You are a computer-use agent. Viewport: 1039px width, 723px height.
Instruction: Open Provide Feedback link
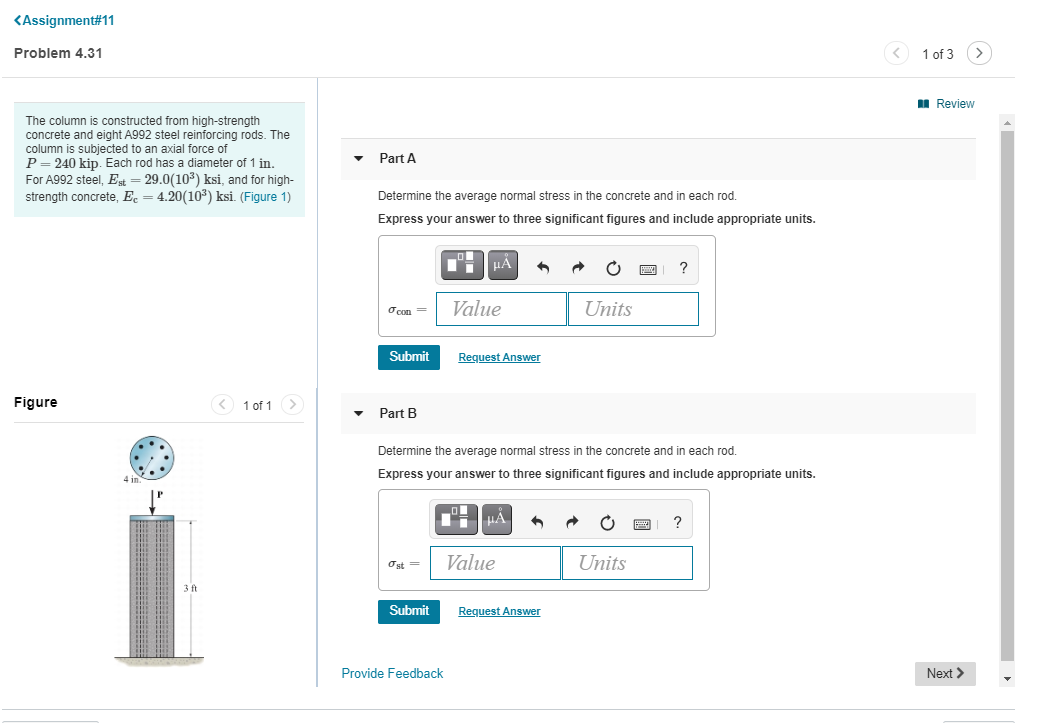point(392,673)
